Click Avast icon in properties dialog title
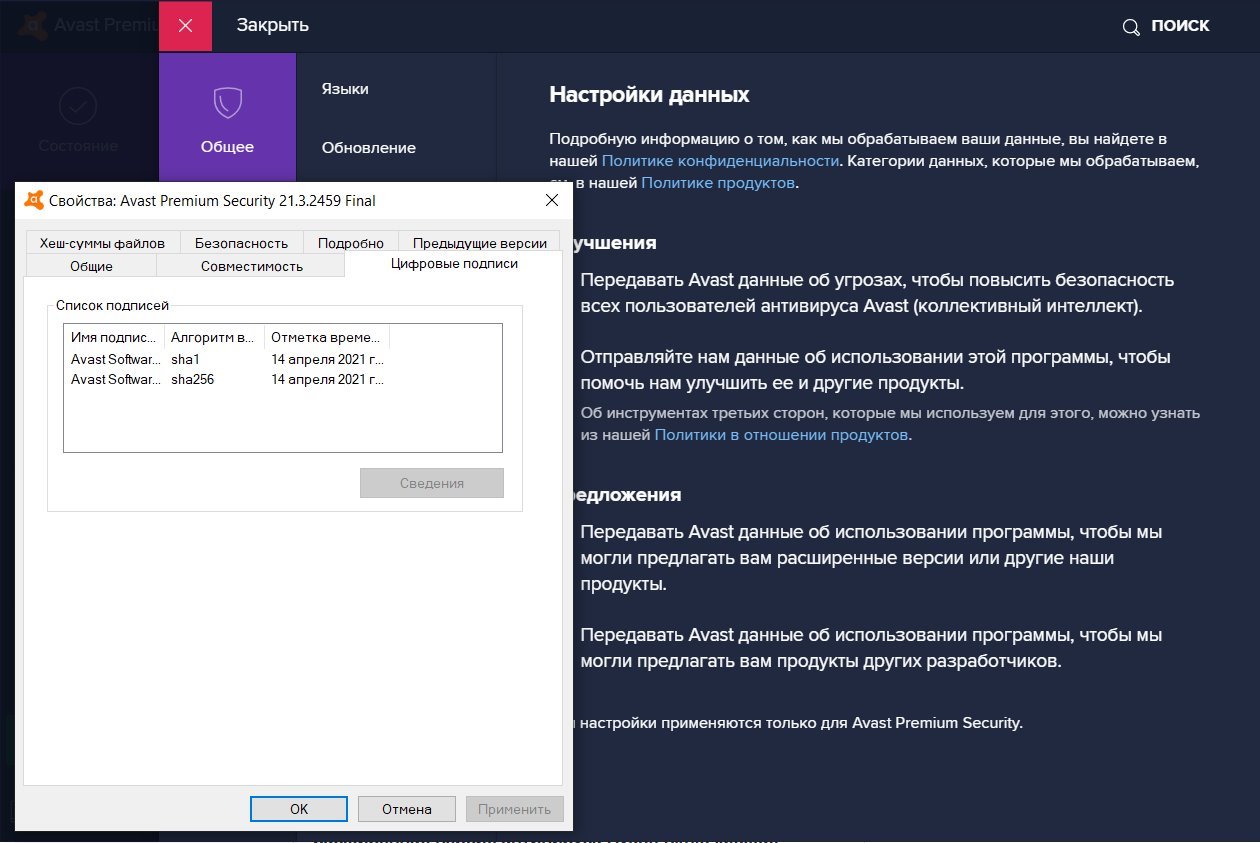Viewport: 1260px width, 843px height. (34, 200)
